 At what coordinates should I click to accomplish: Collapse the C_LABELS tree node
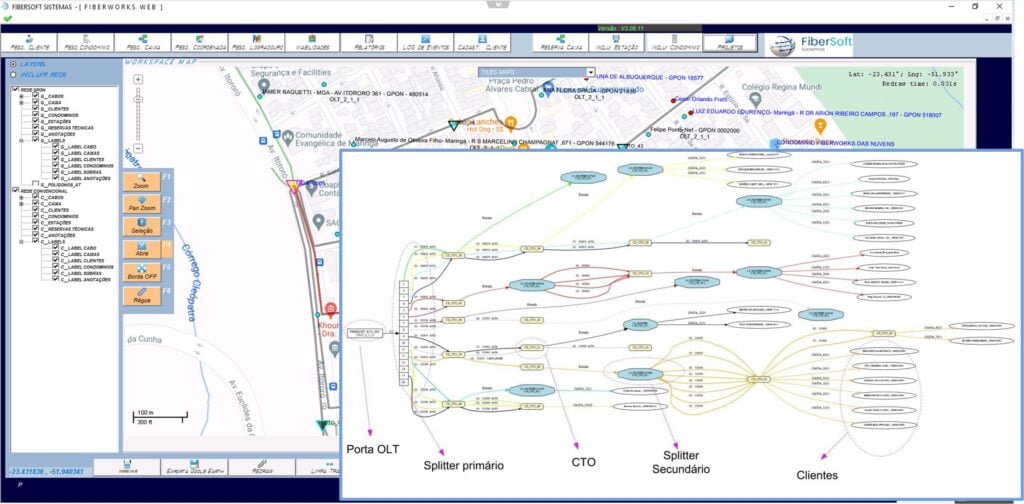[x=21, y=242]
